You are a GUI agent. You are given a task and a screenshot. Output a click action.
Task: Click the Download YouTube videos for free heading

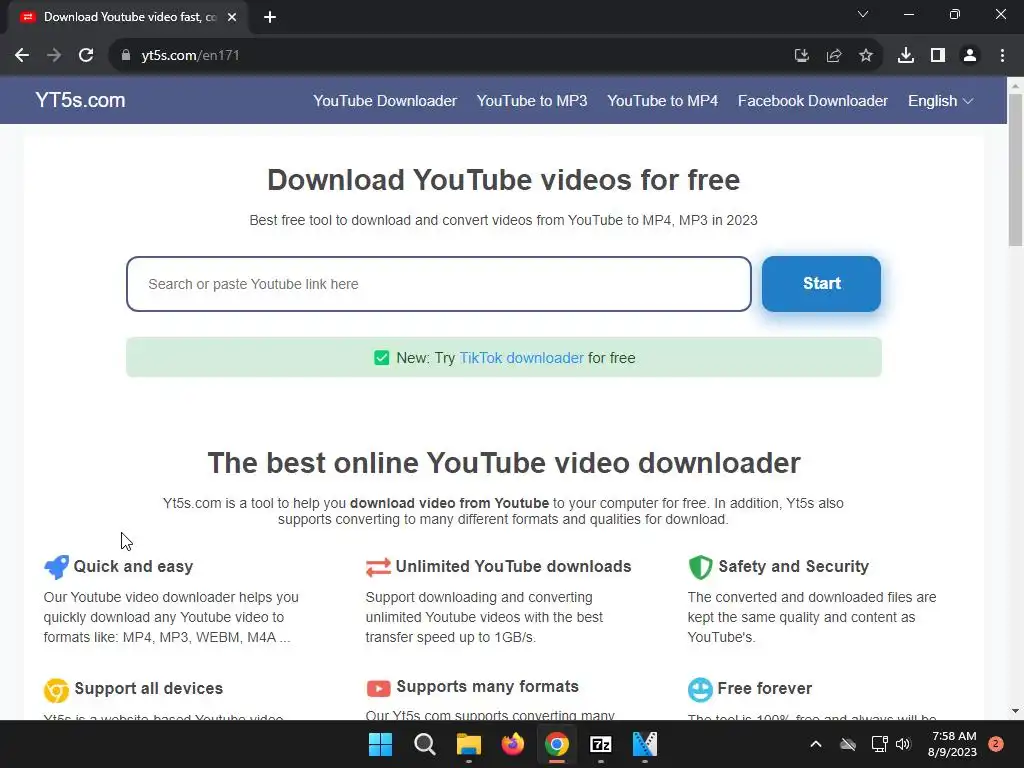point(504,180)
